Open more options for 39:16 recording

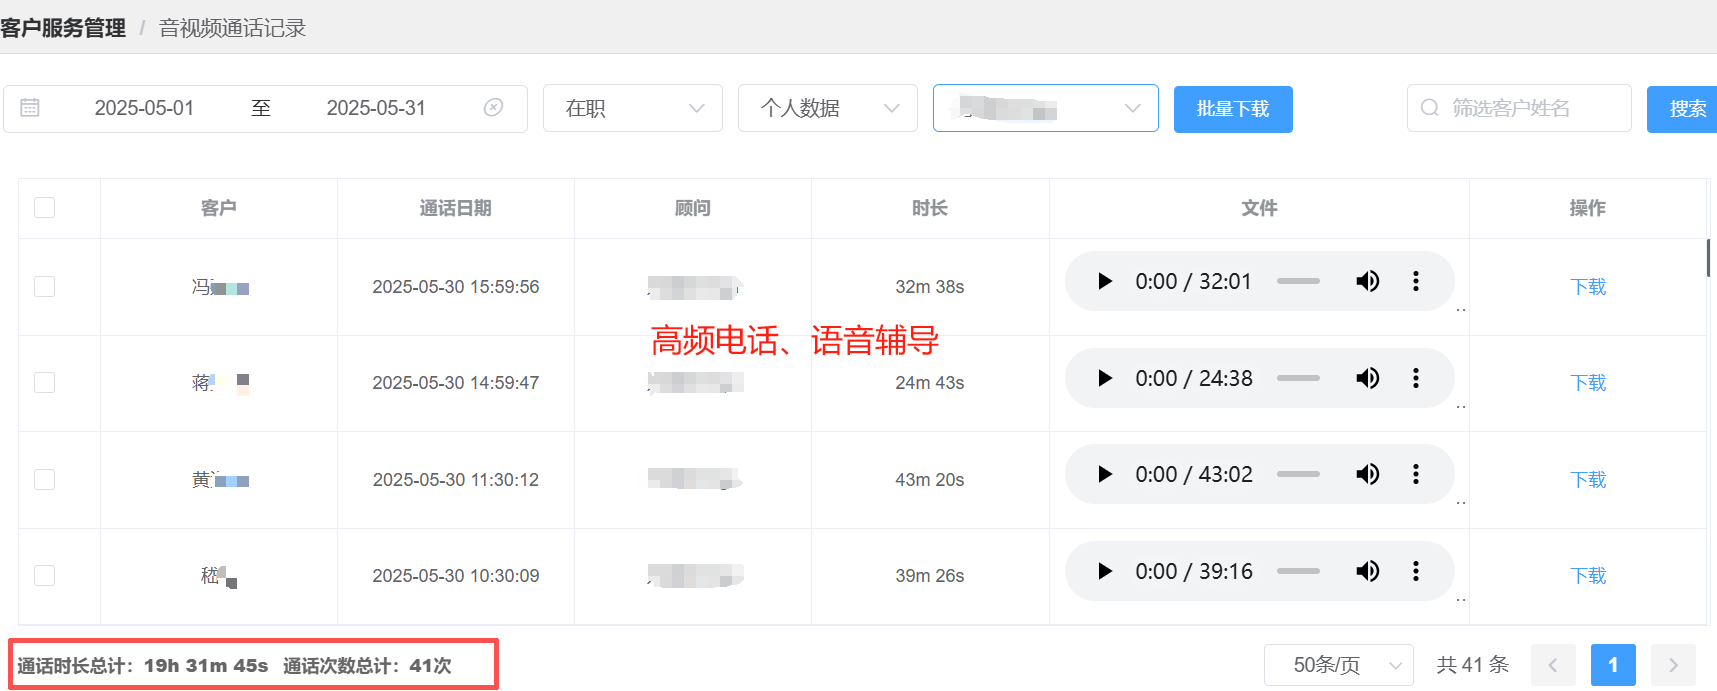coord(1415,571)
